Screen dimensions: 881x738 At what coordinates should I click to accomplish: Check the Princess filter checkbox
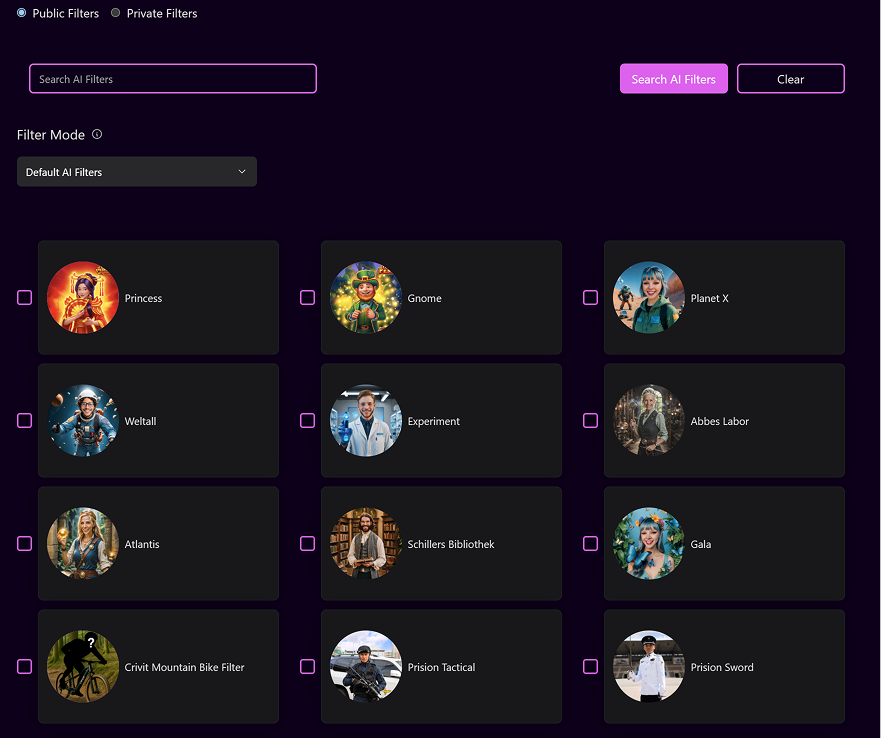[x=25, y=298]
